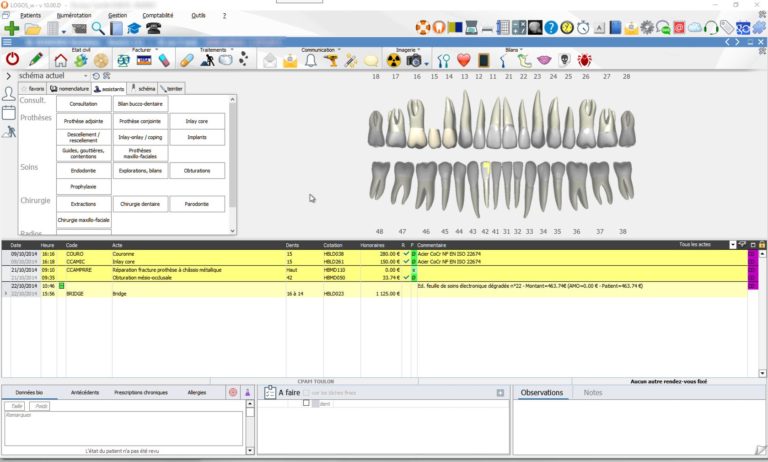
Task: Click the magnifying glass search icon
Action: tap(98, 29)
